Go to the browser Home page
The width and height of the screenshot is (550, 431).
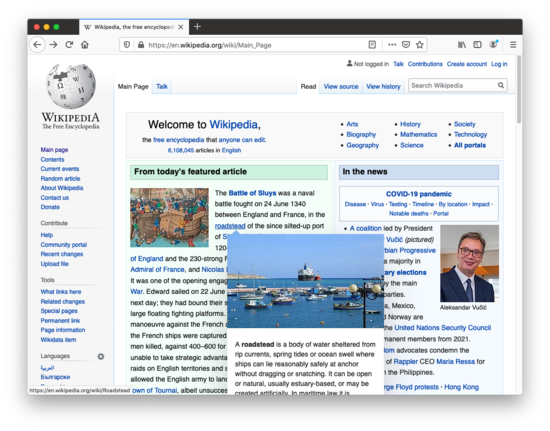click(85, 45)
